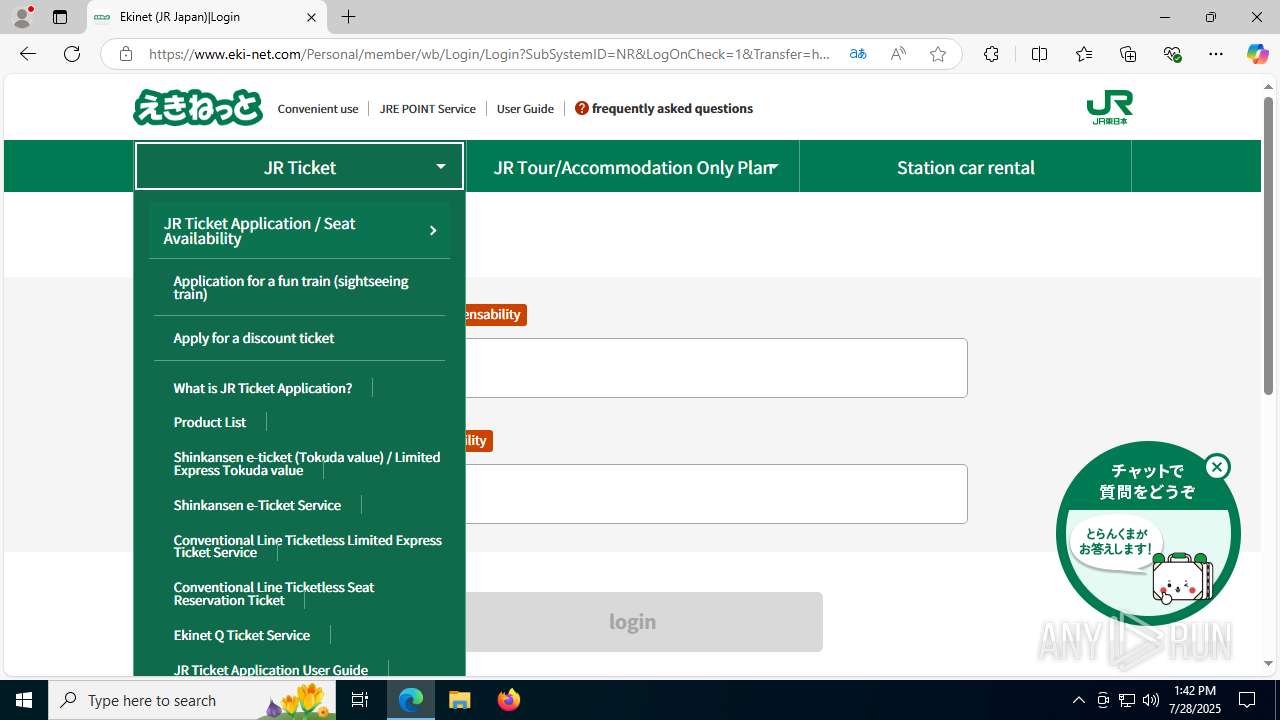Toggle Split screen view
The height and width of the screenshot is (720, 1280).
point(1039,54)
